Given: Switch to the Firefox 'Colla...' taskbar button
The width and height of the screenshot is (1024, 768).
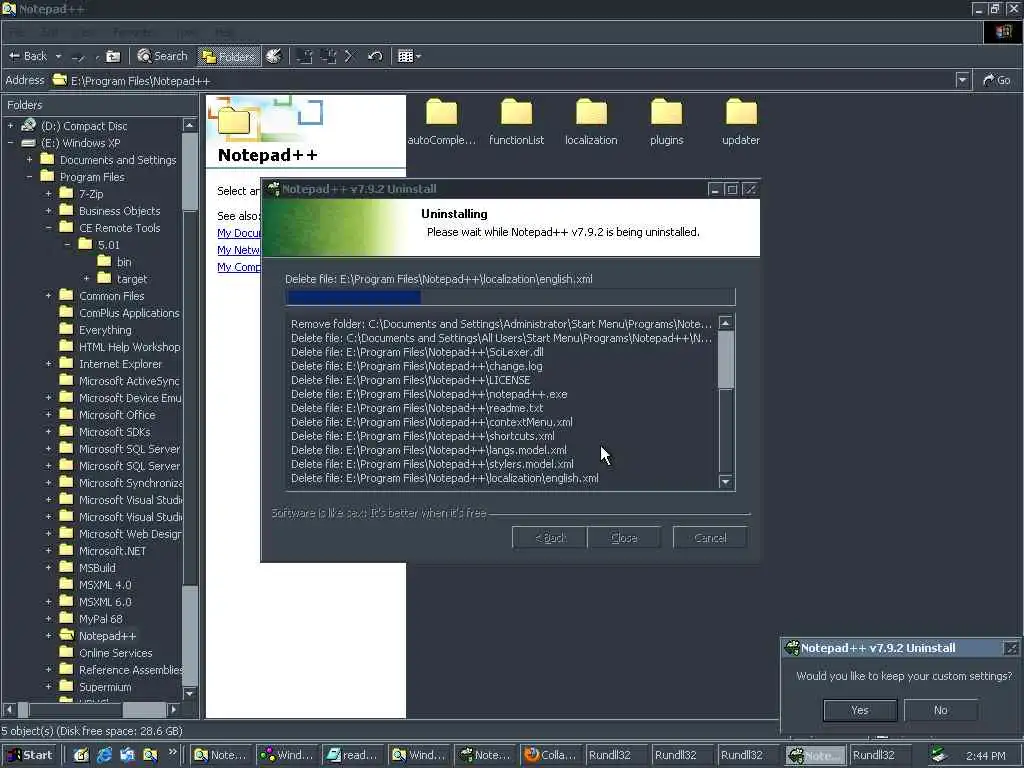Looking at the screenshot, I should click(x=551, y=755).
